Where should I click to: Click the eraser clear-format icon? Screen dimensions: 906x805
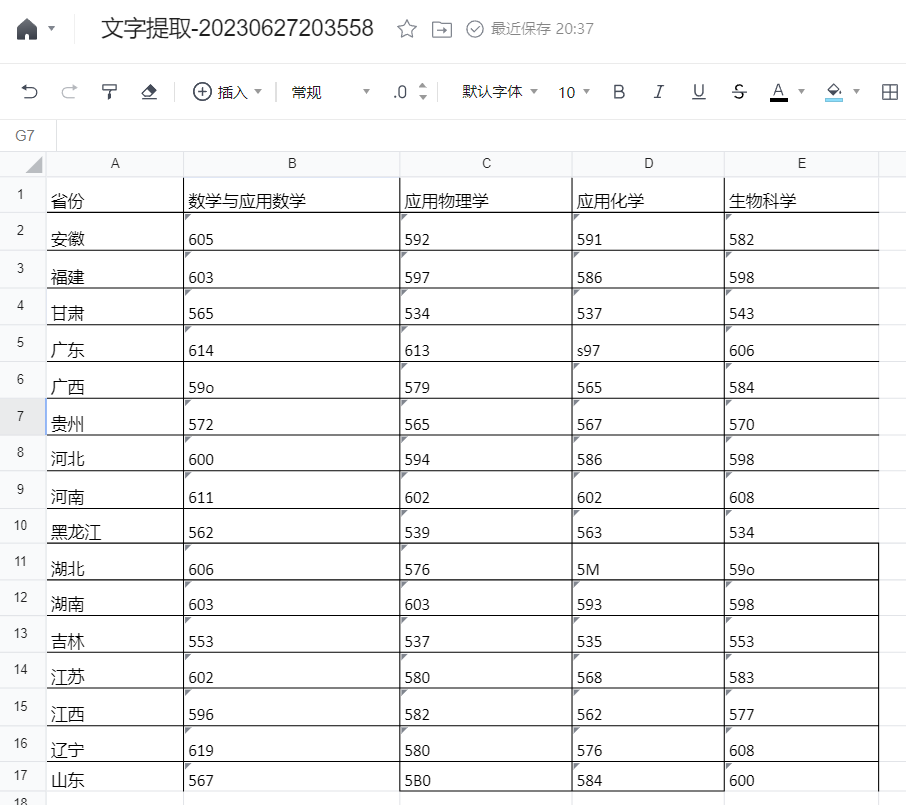coord(149,92)
